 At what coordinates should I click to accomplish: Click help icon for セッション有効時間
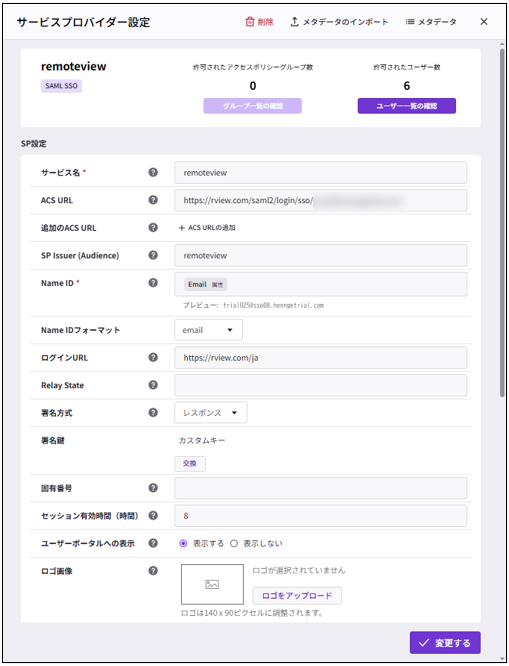coord(153,516)
